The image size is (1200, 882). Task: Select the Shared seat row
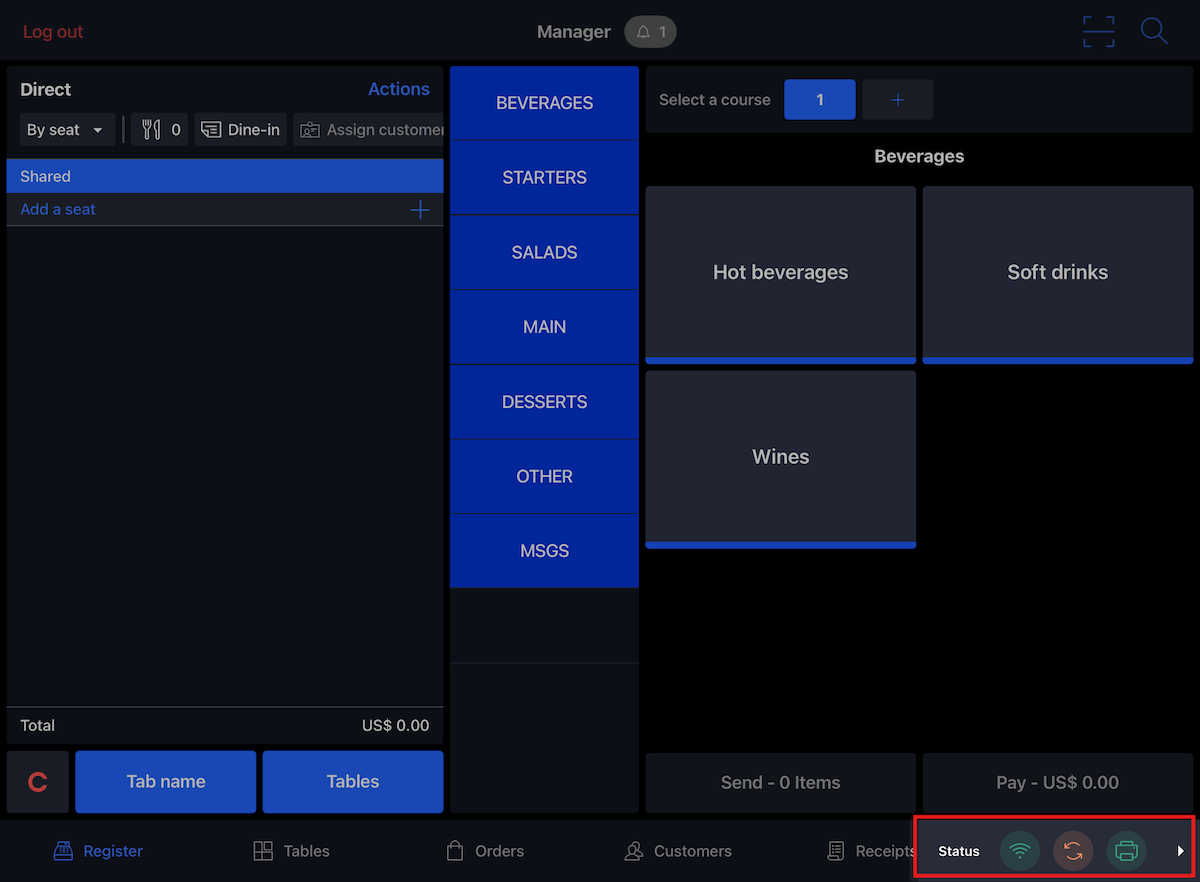click(225, 175)
